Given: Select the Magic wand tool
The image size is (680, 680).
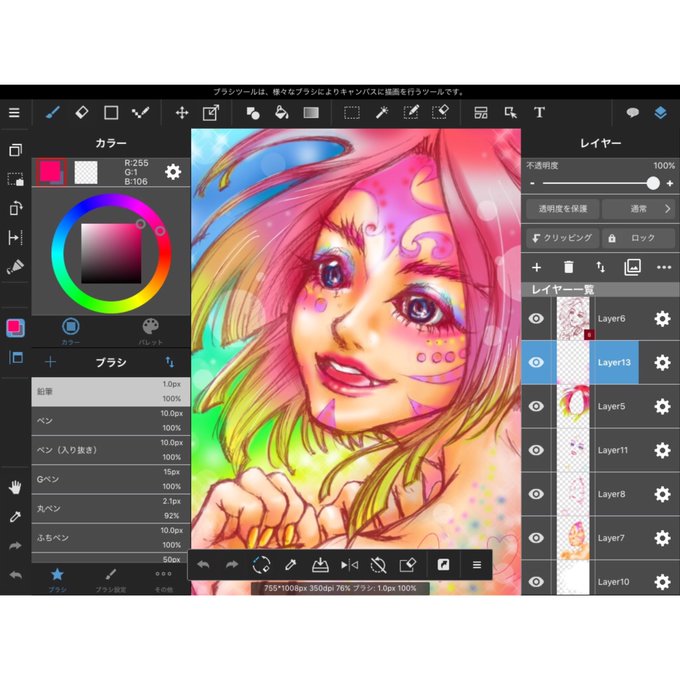Looking at the screenshot, I should pyautogui.click(x=382, y=113).
